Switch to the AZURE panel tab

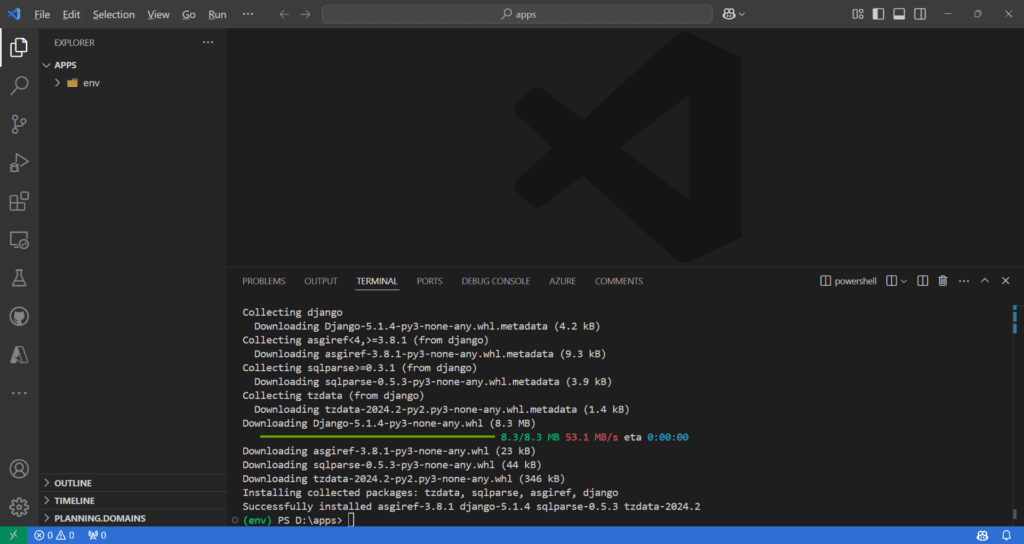coord(562,281)
